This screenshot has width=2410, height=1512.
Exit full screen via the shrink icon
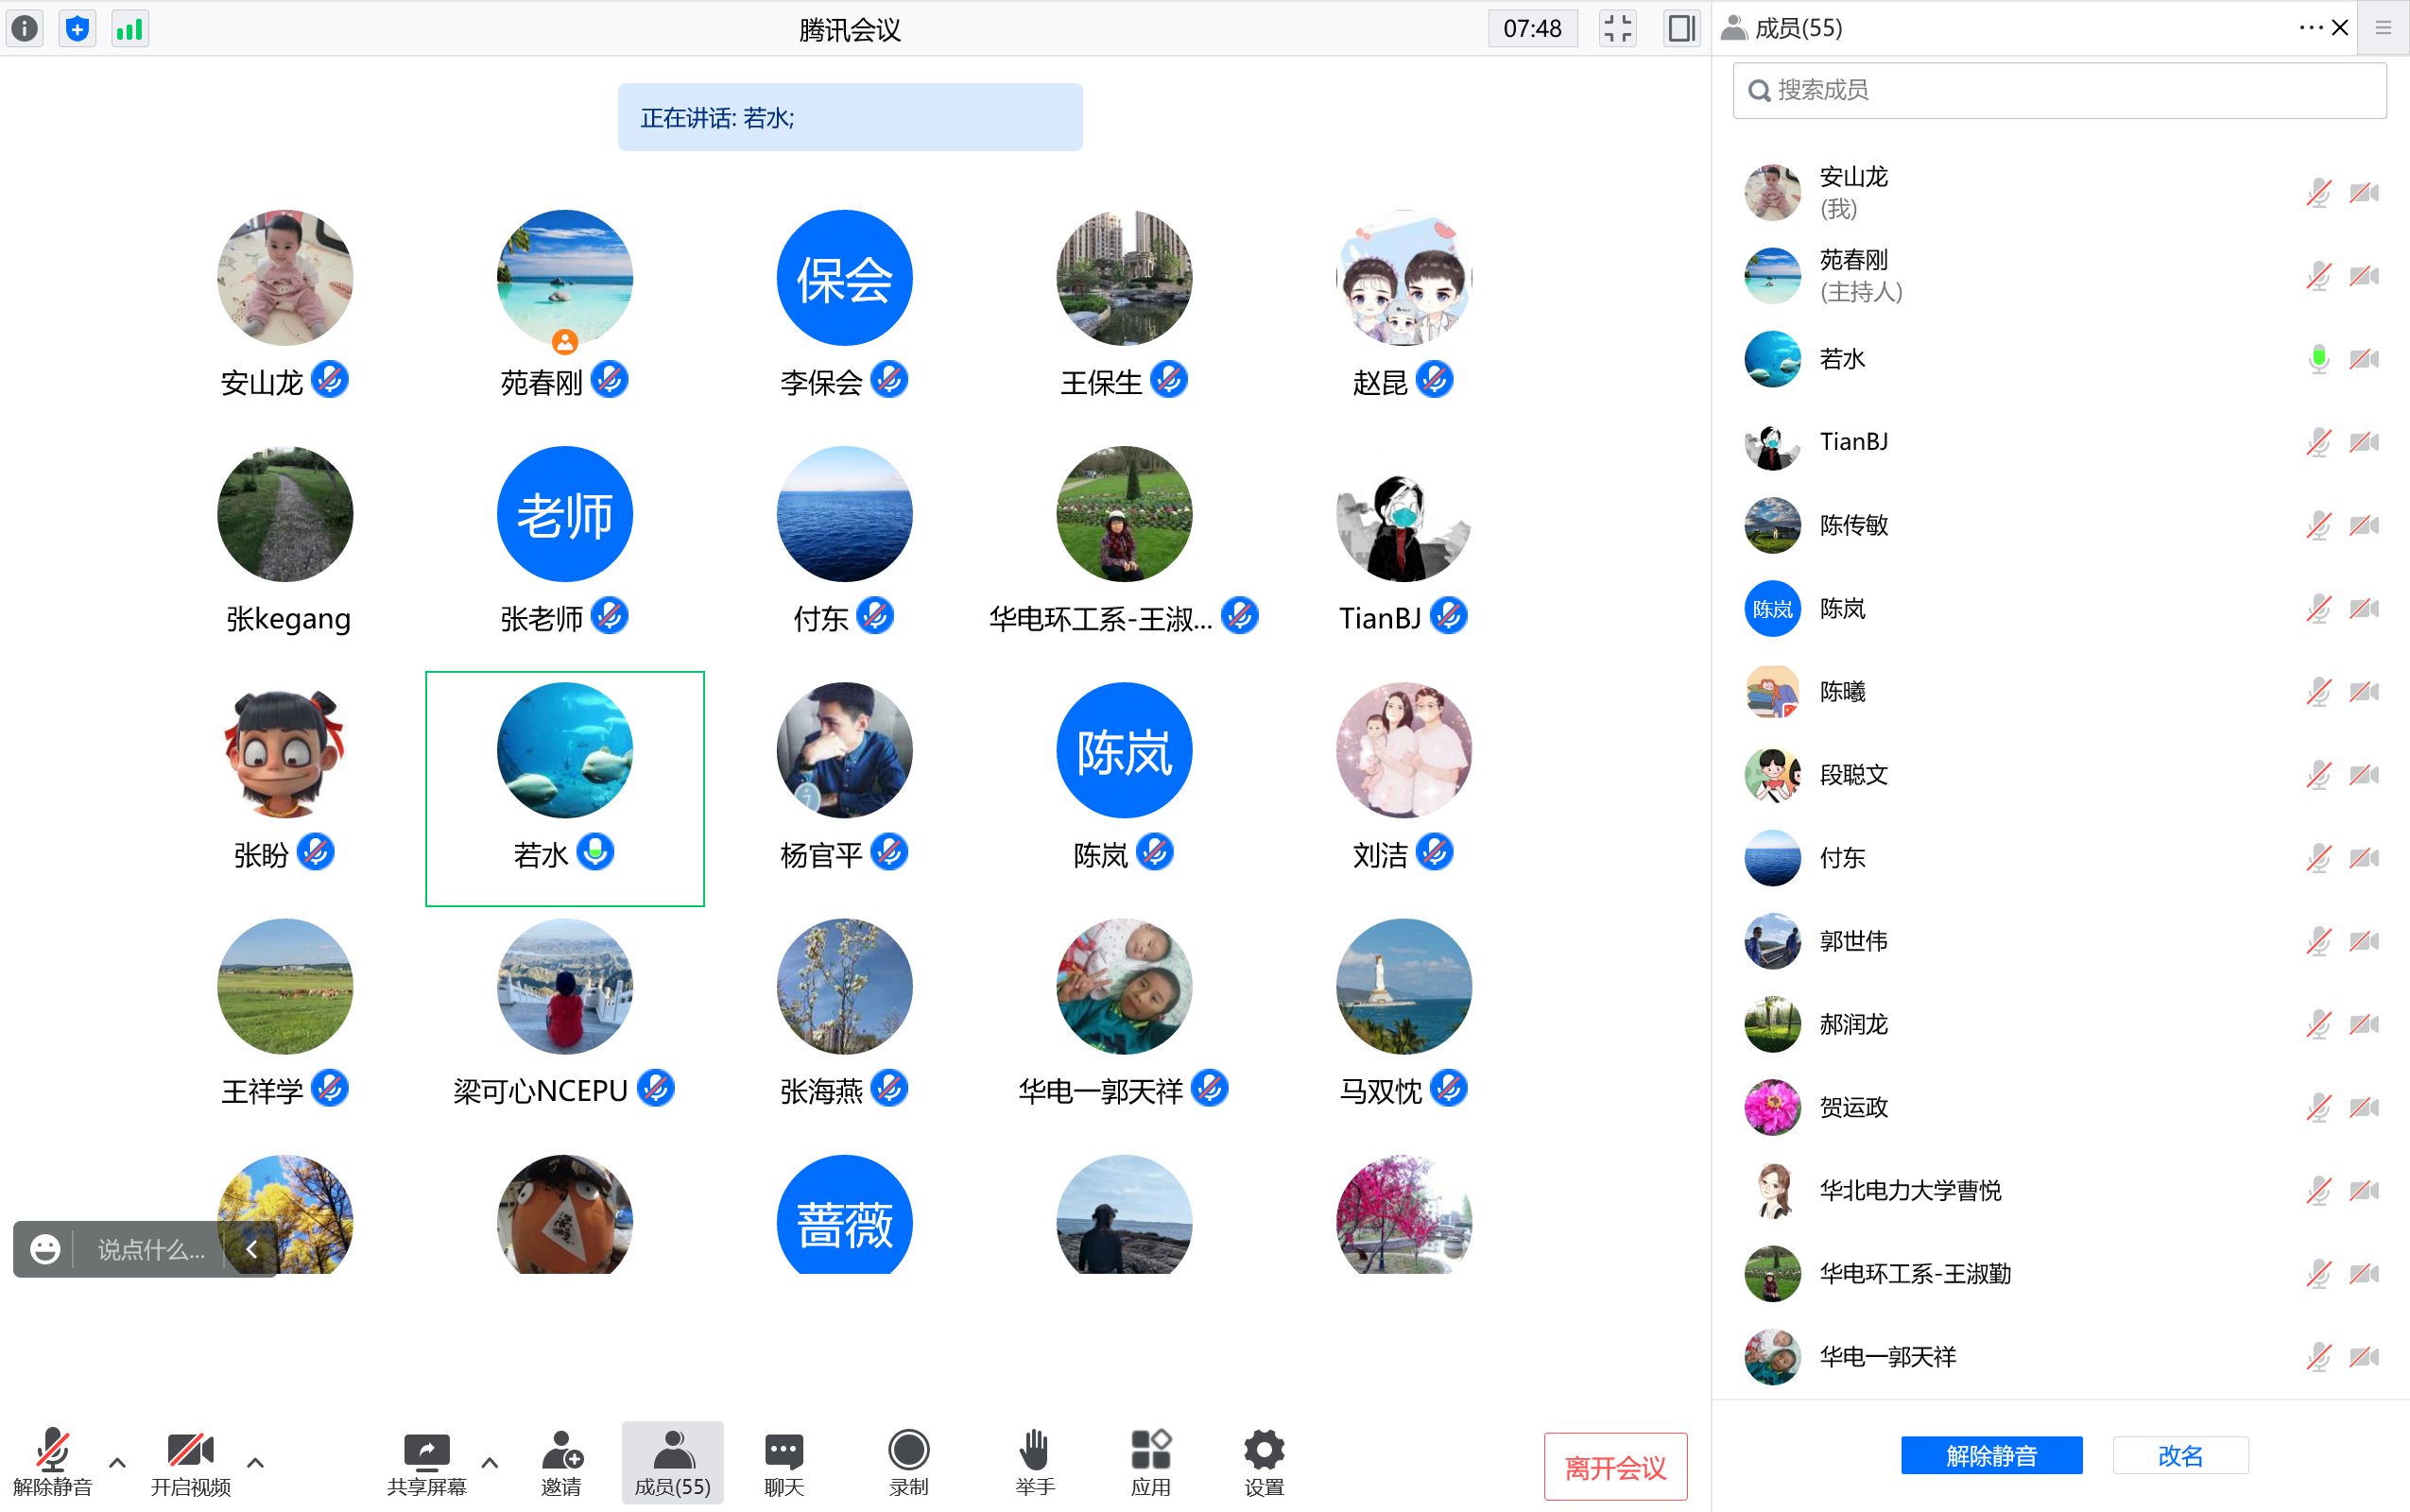point(1617,28)
